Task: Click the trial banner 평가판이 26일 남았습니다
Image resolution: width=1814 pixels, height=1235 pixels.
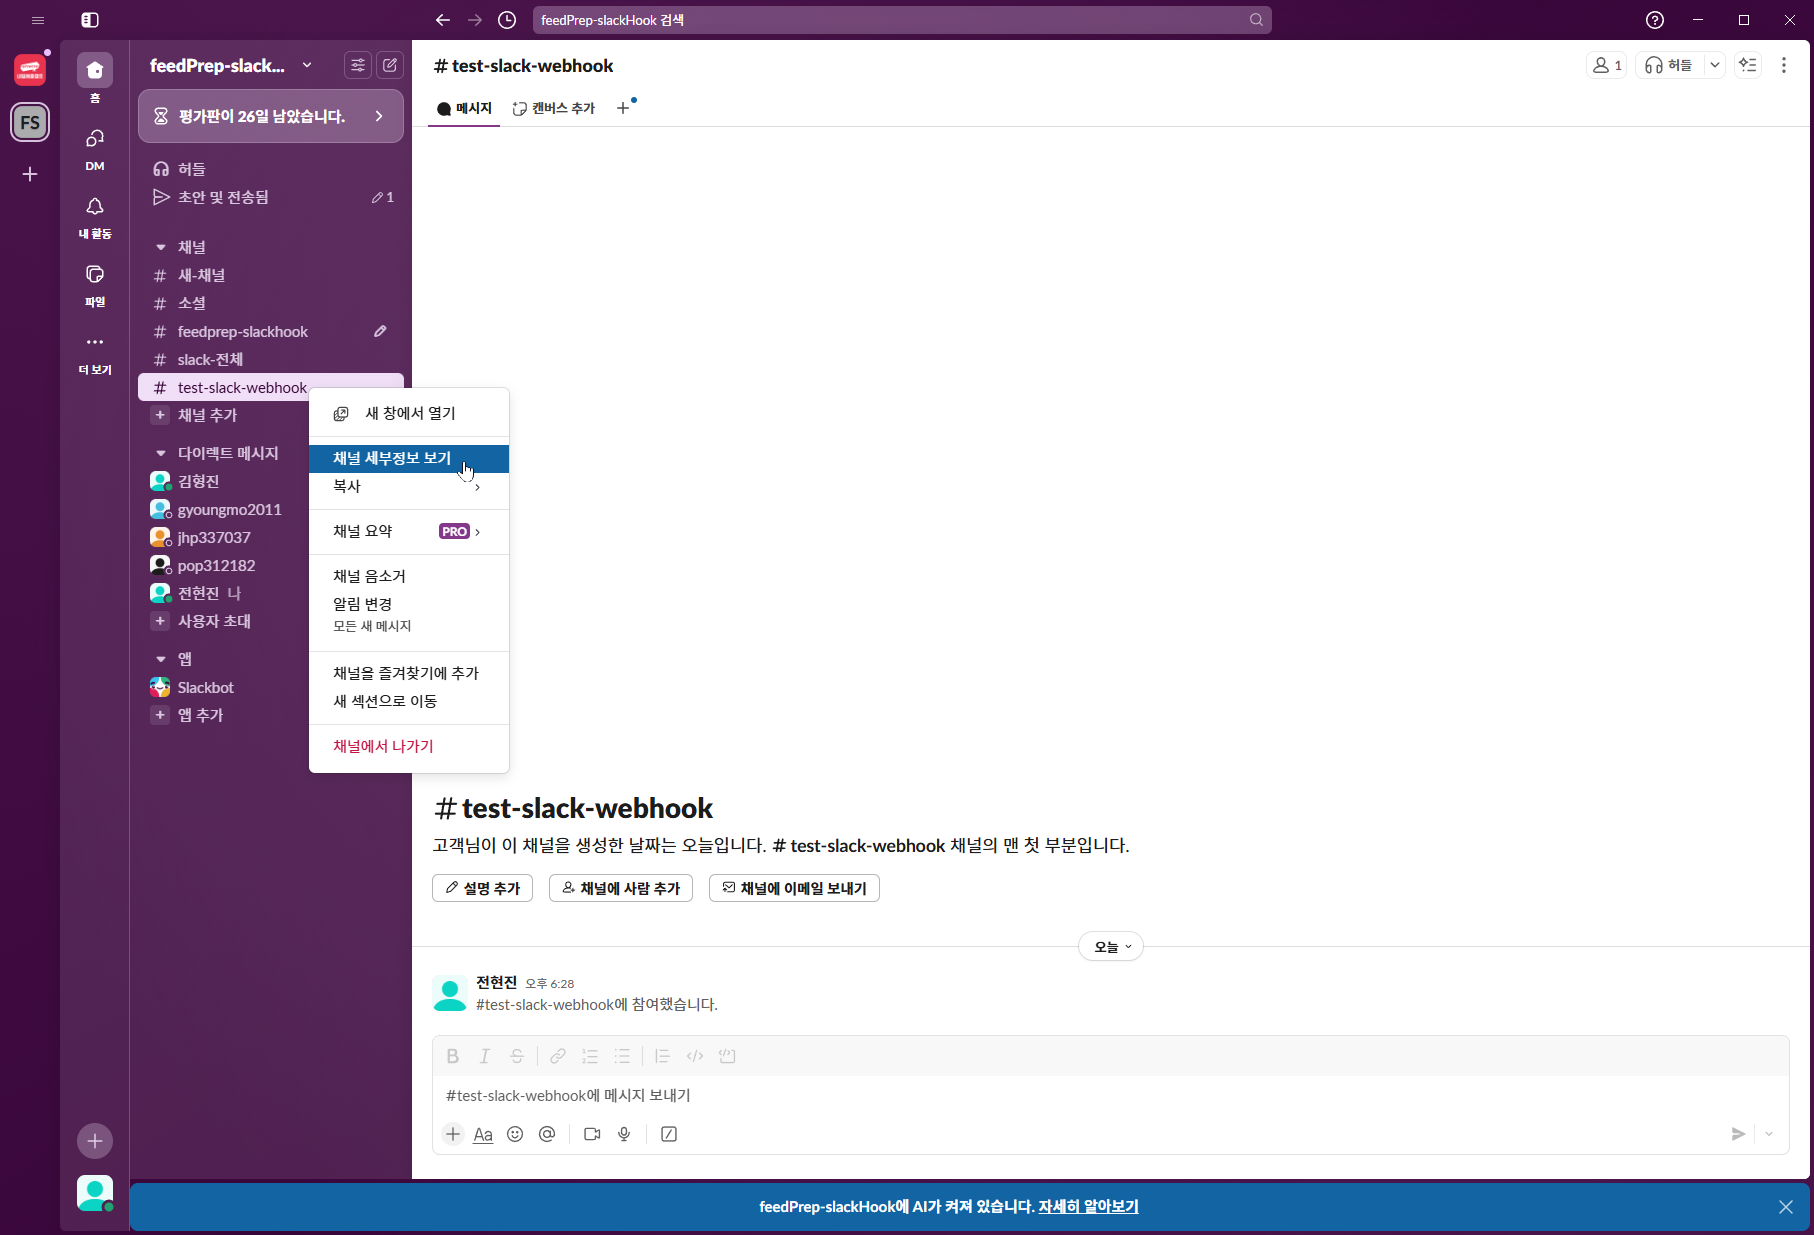Action: click(x=271, y=116)
